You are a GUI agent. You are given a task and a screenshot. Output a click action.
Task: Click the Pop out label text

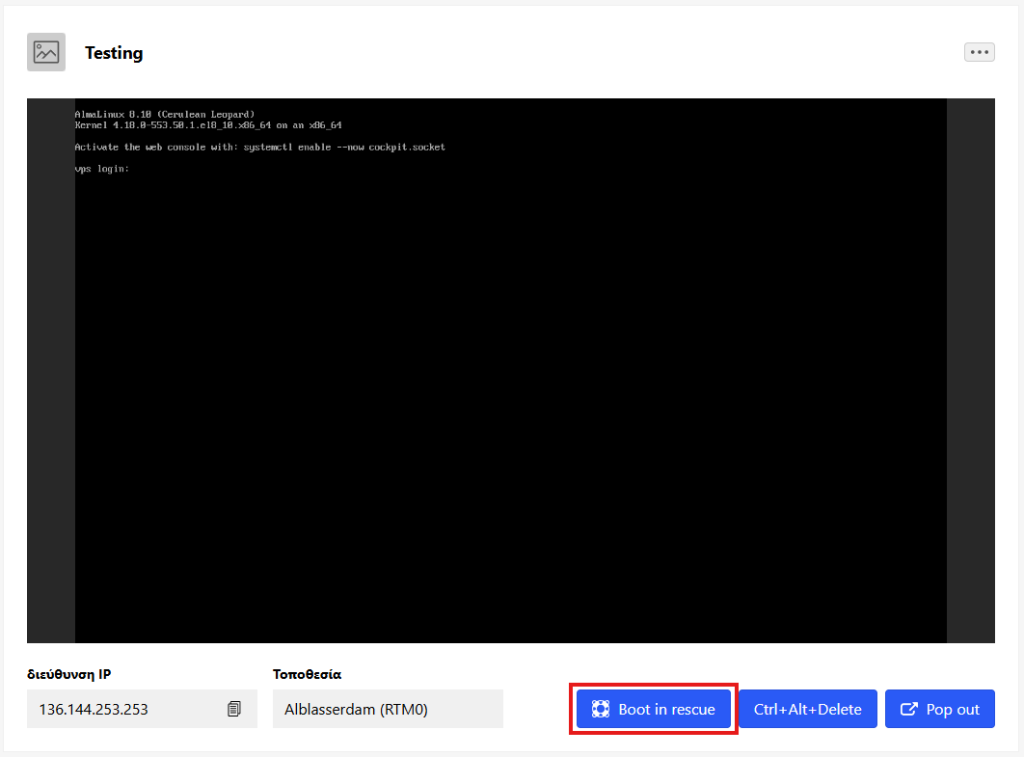click(953, 709)
